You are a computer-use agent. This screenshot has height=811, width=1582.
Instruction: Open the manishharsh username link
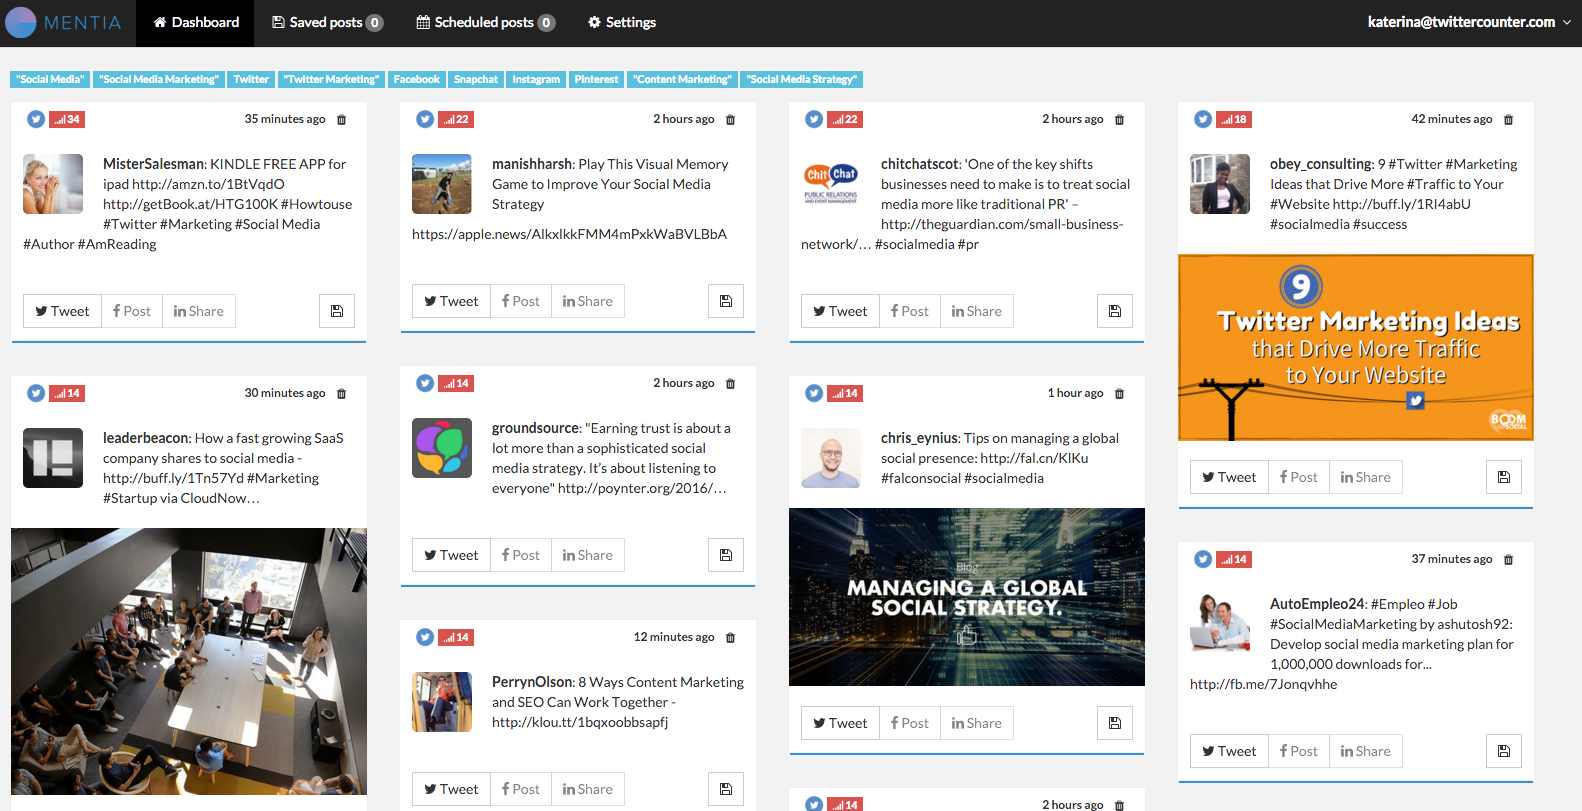[532, 164]
